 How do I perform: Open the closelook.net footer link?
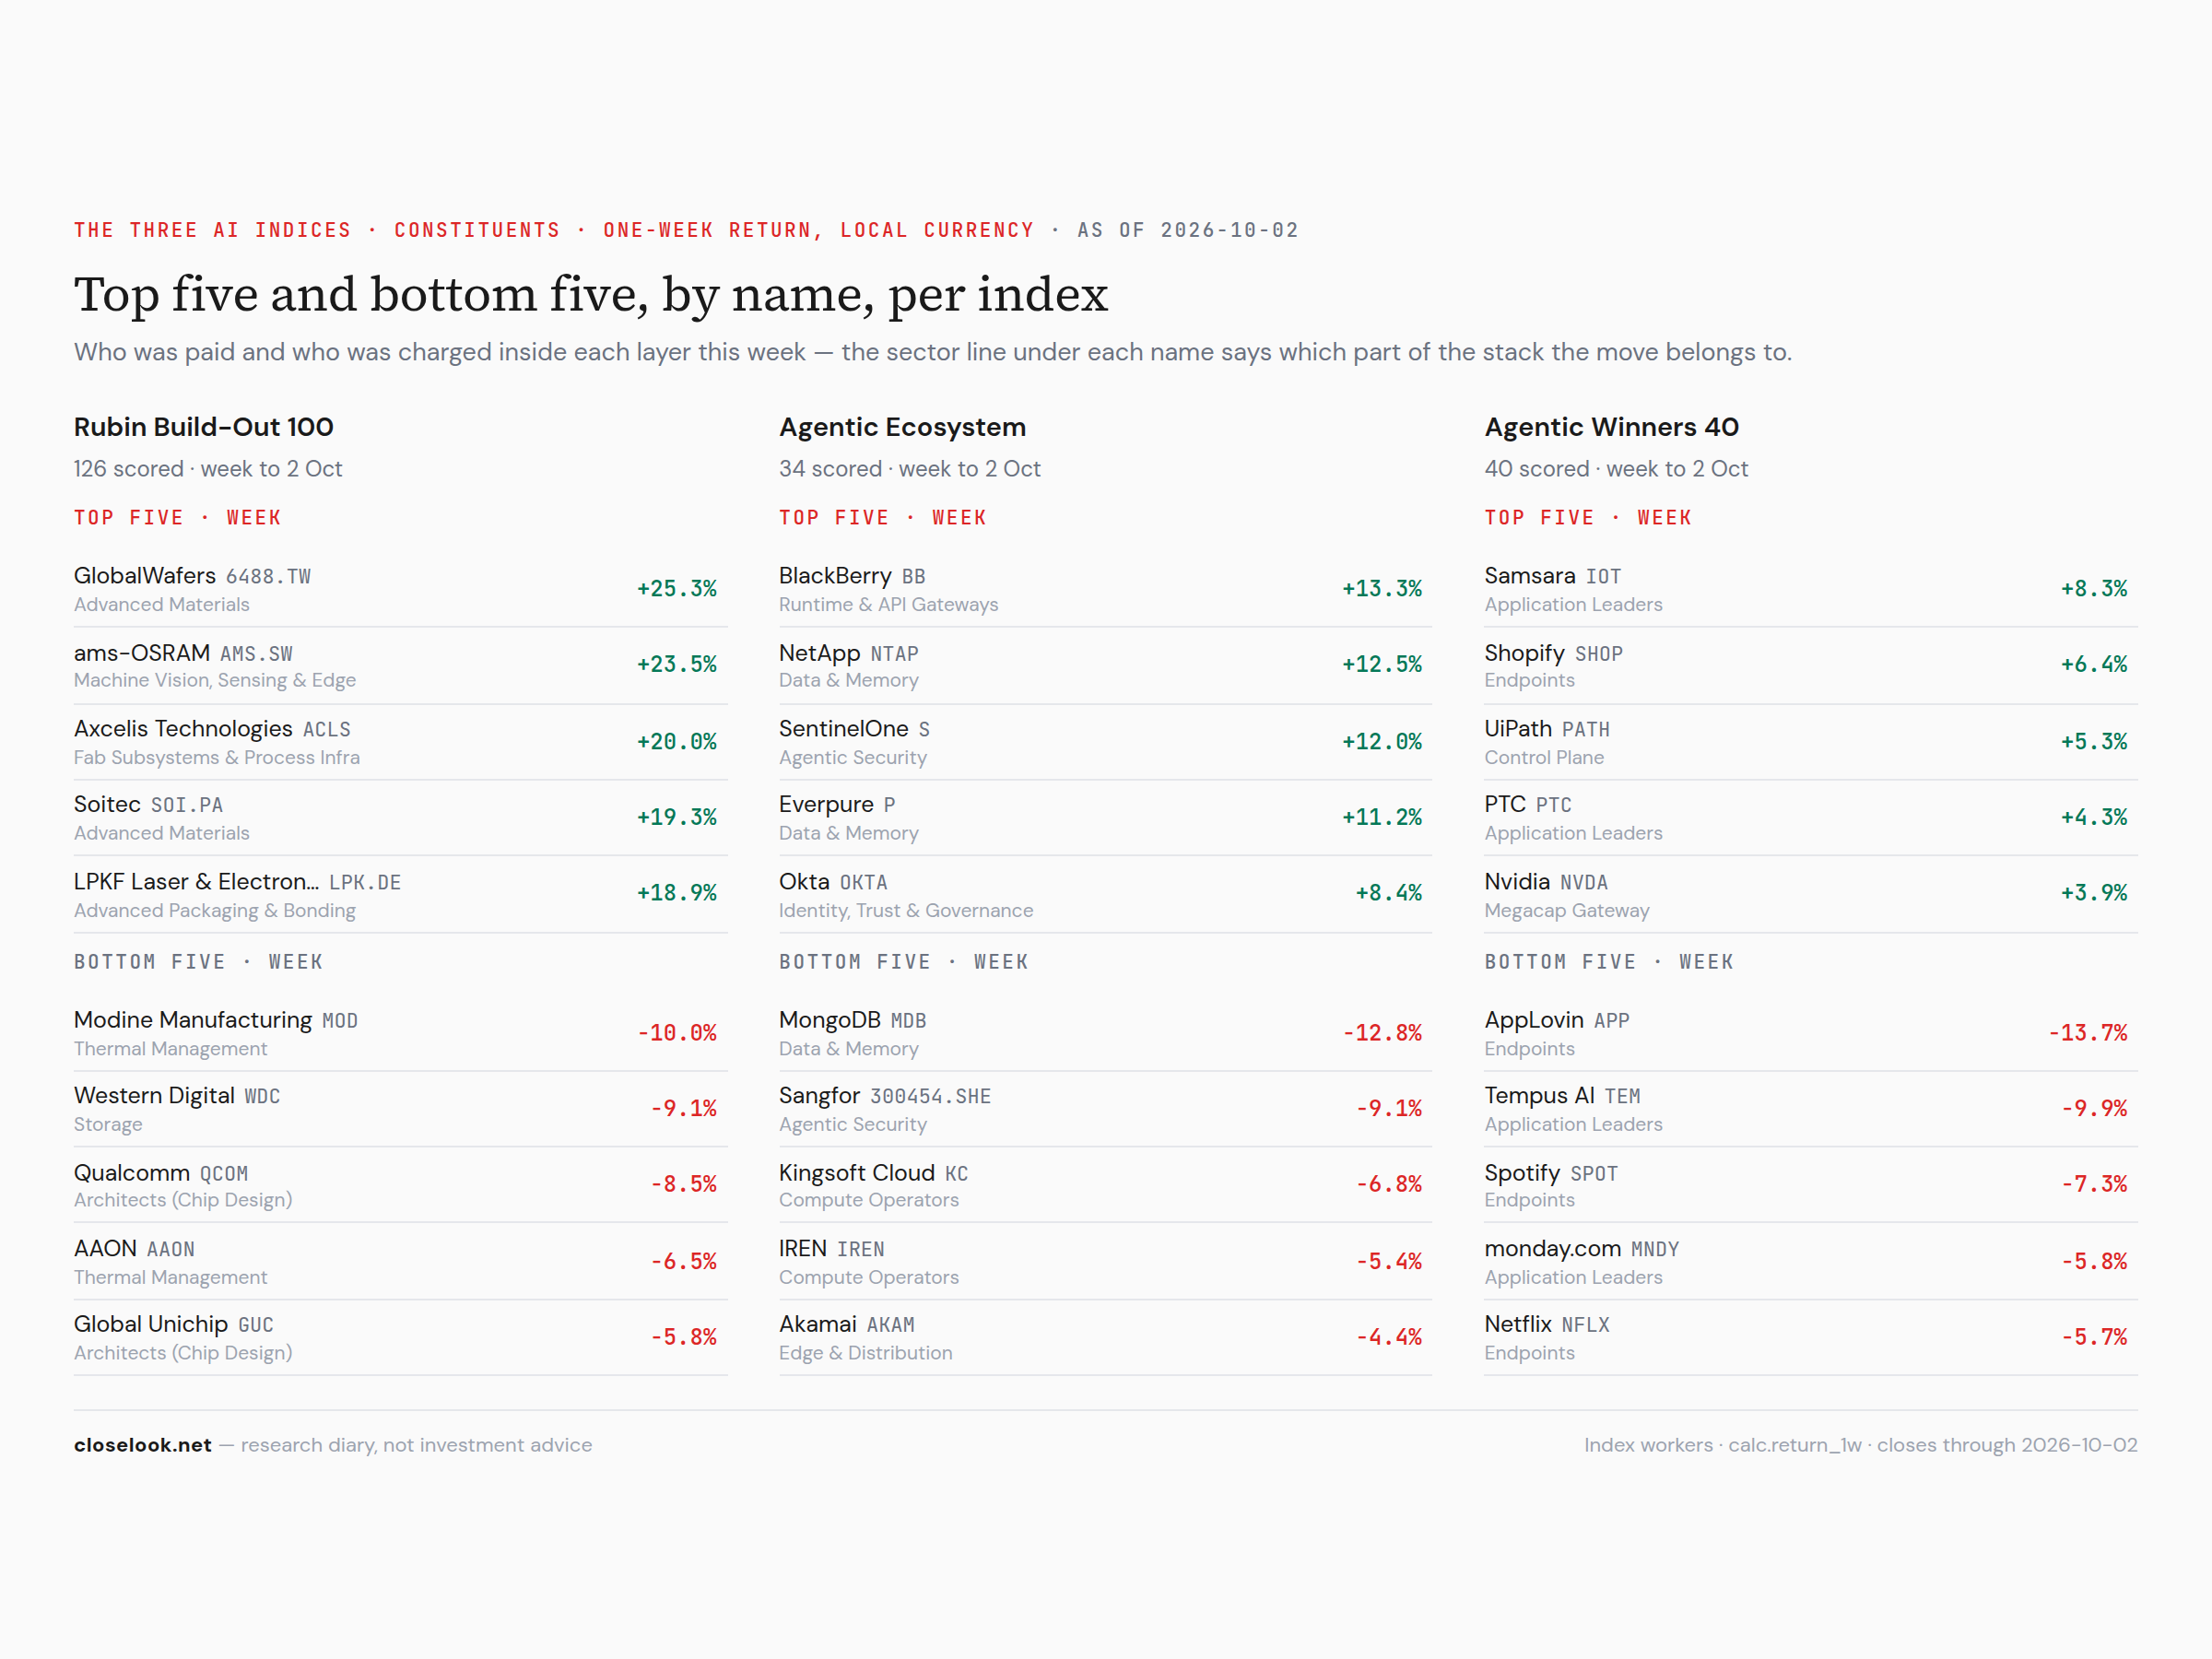(142, 1444)
